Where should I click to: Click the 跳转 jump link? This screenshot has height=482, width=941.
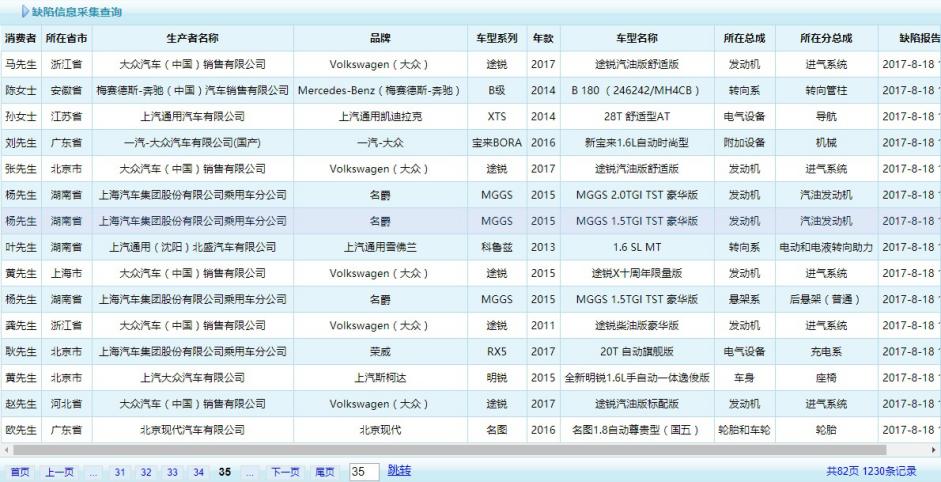[x=399, y=471]
